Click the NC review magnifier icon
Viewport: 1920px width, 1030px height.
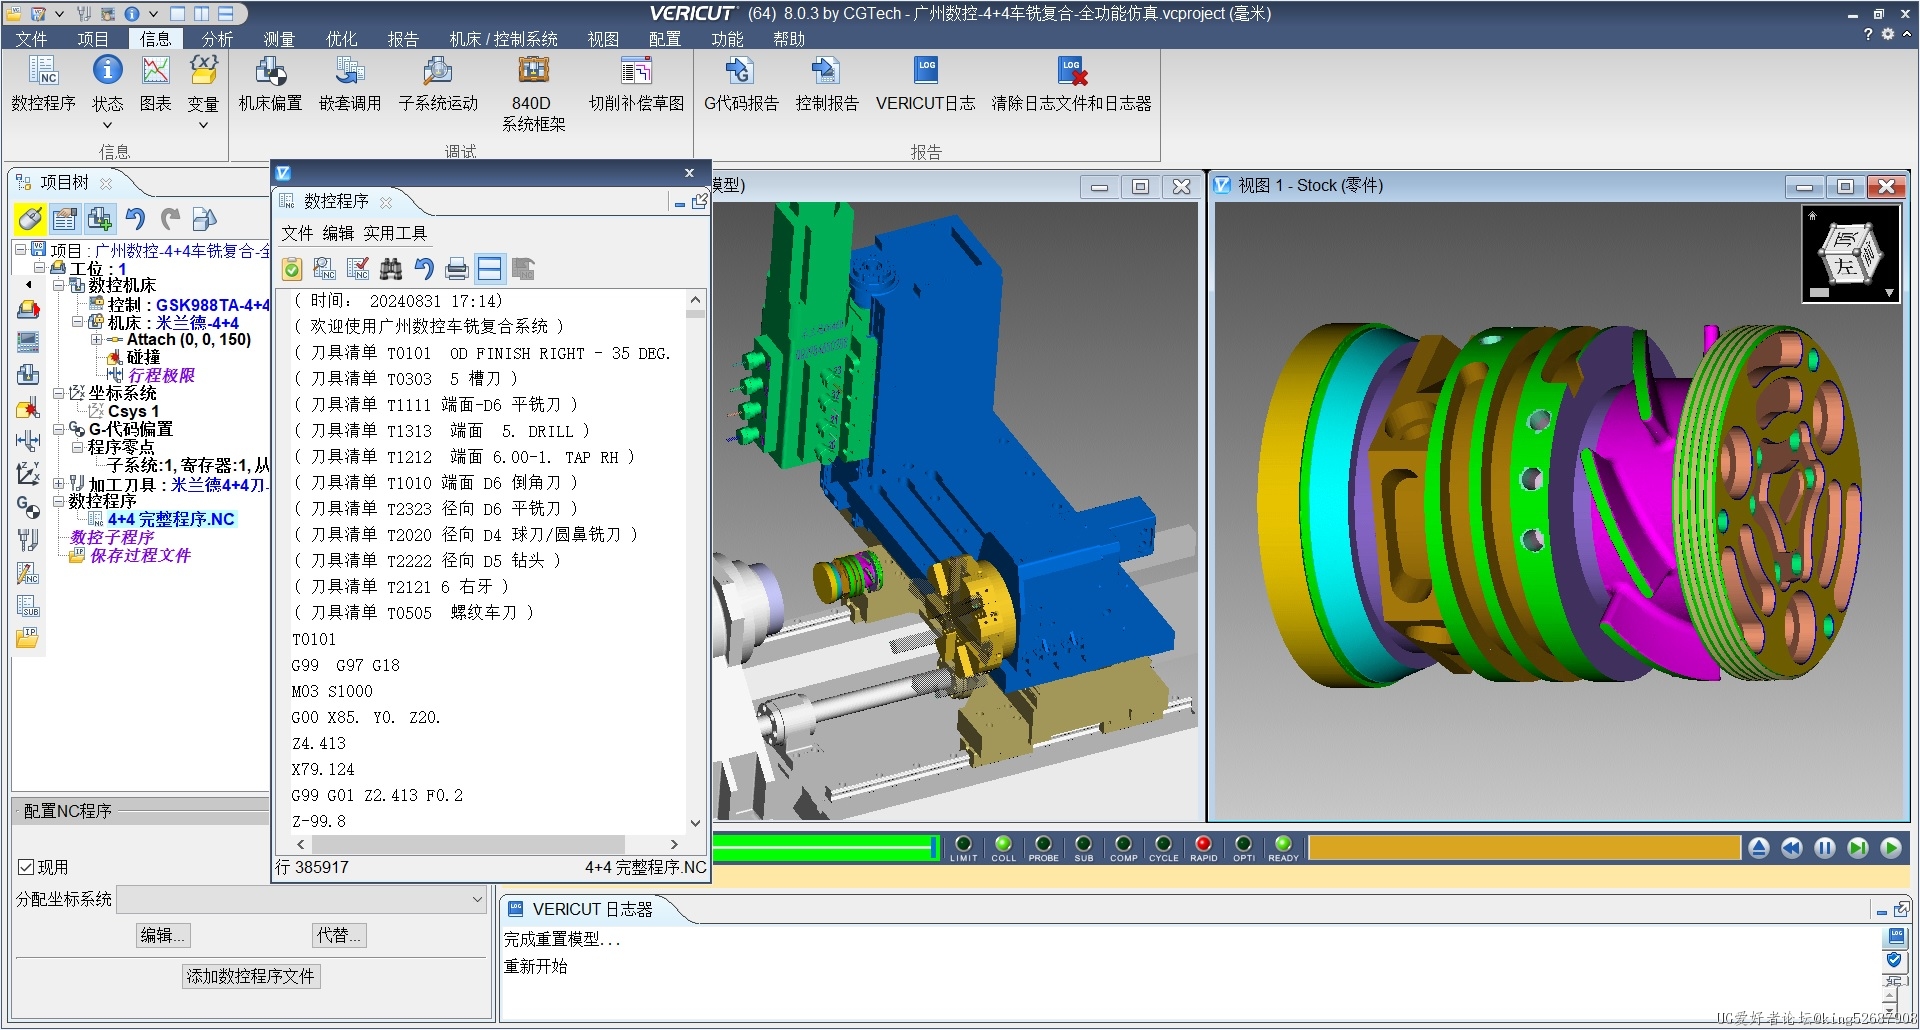(x=324, y=269)
